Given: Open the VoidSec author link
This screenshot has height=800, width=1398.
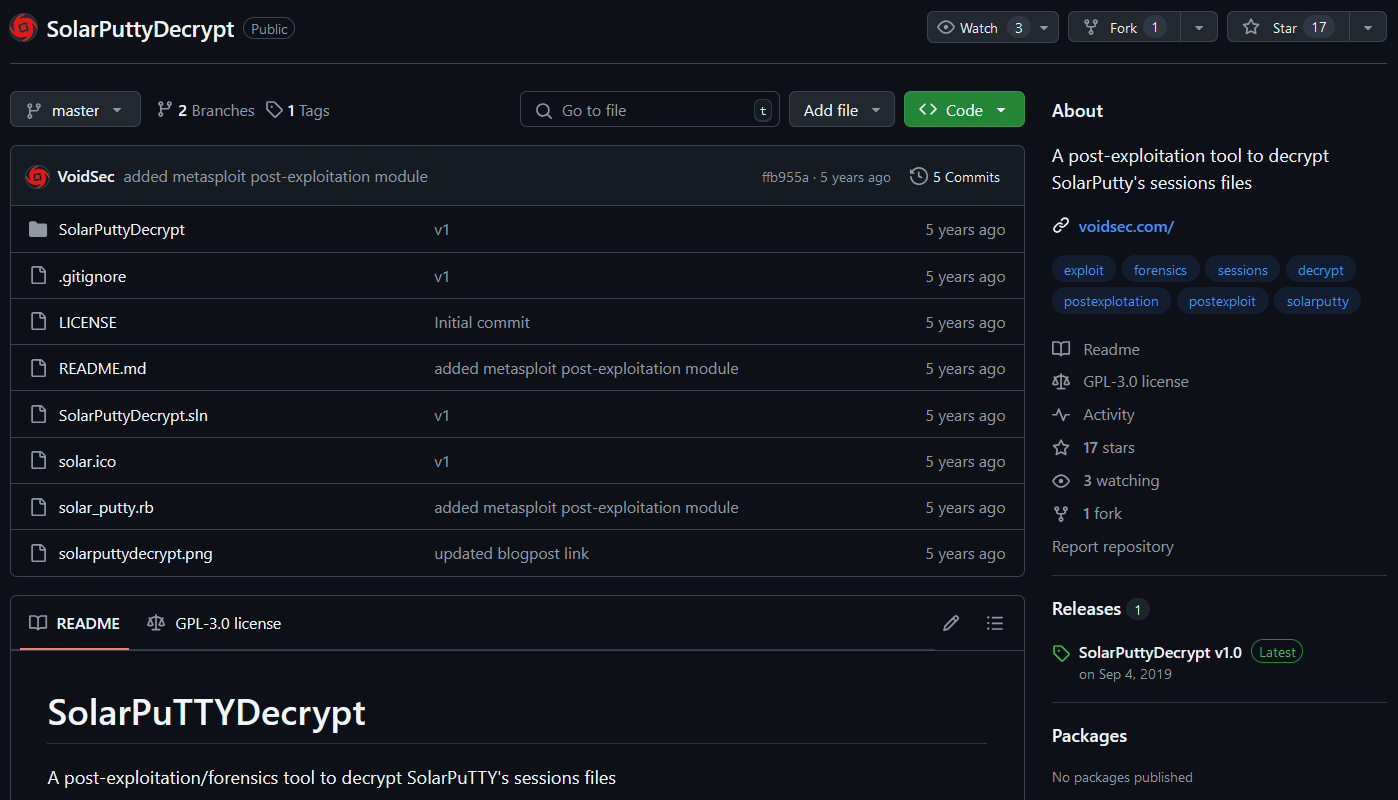Looking at the screenshot, I should pos(86,177).
